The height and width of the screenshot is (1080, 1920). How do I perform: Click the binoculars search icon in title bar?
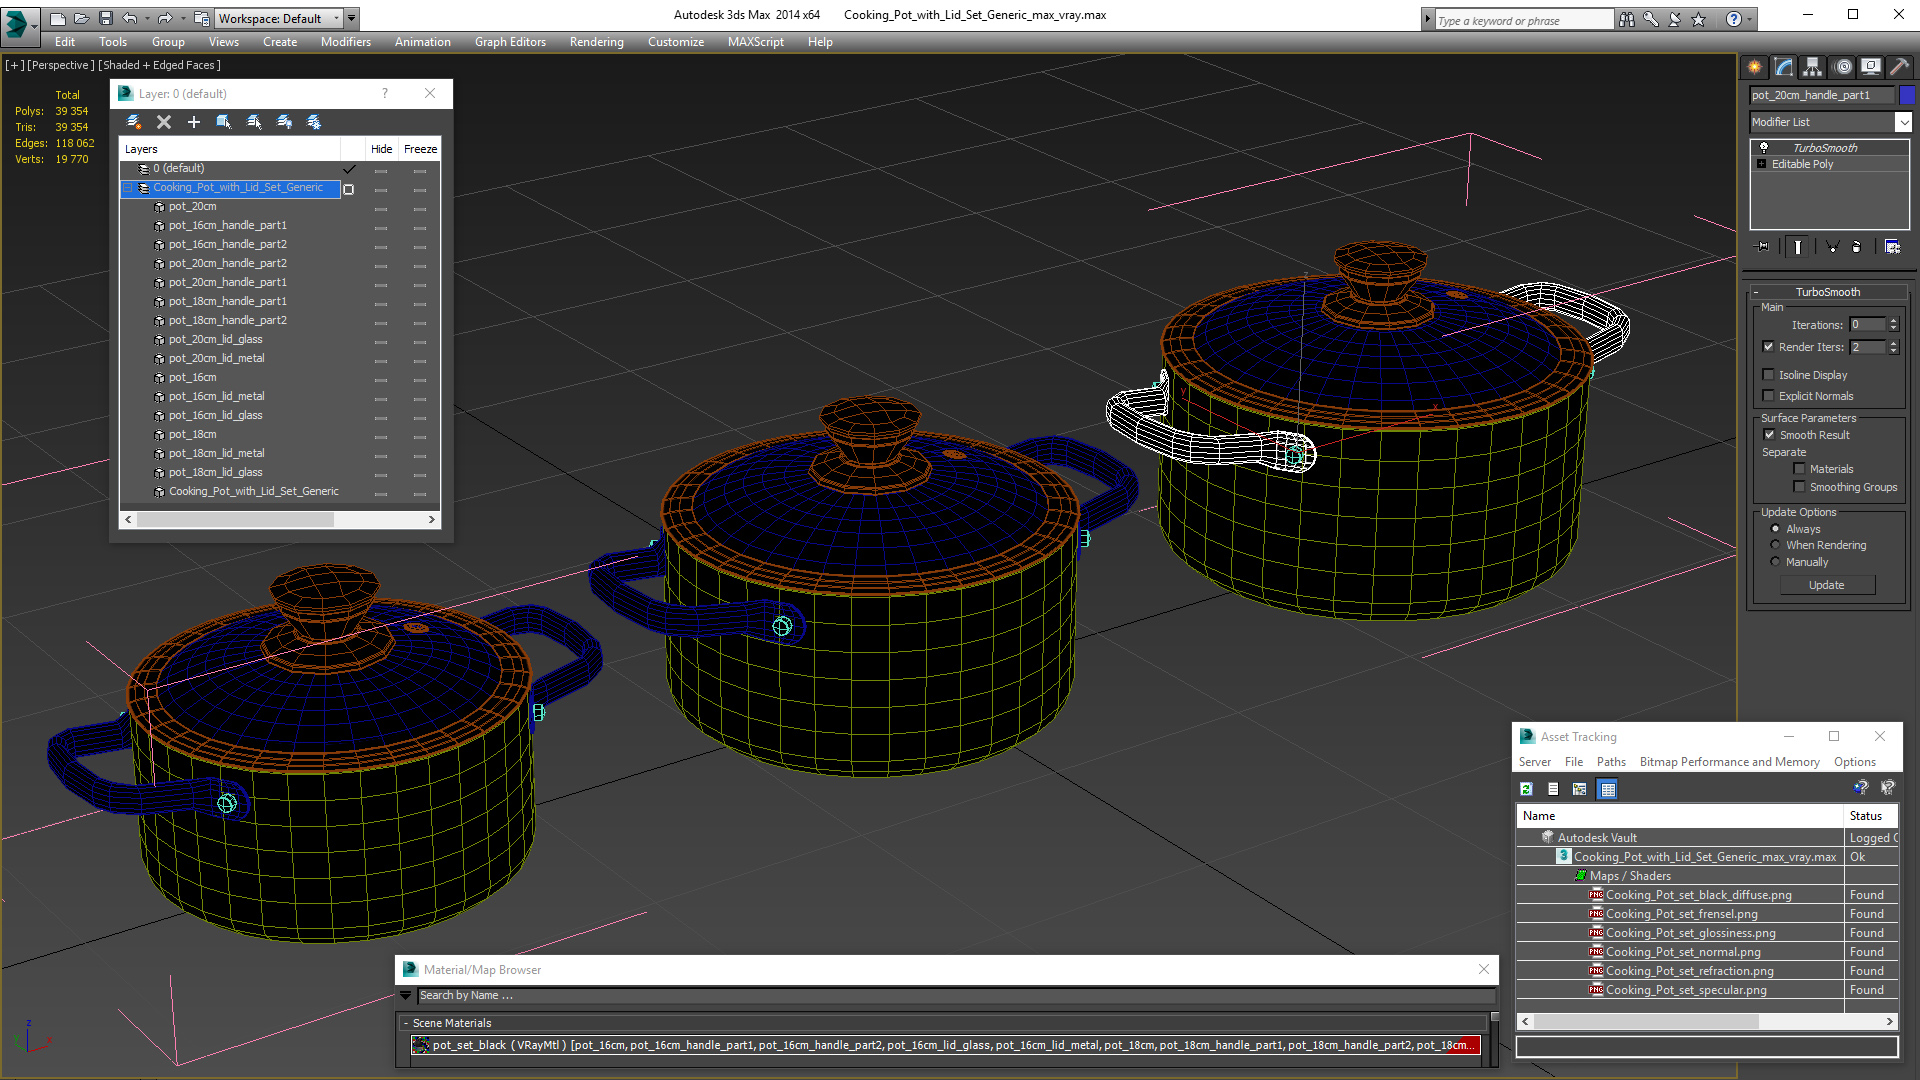(x=1627, y=19)
